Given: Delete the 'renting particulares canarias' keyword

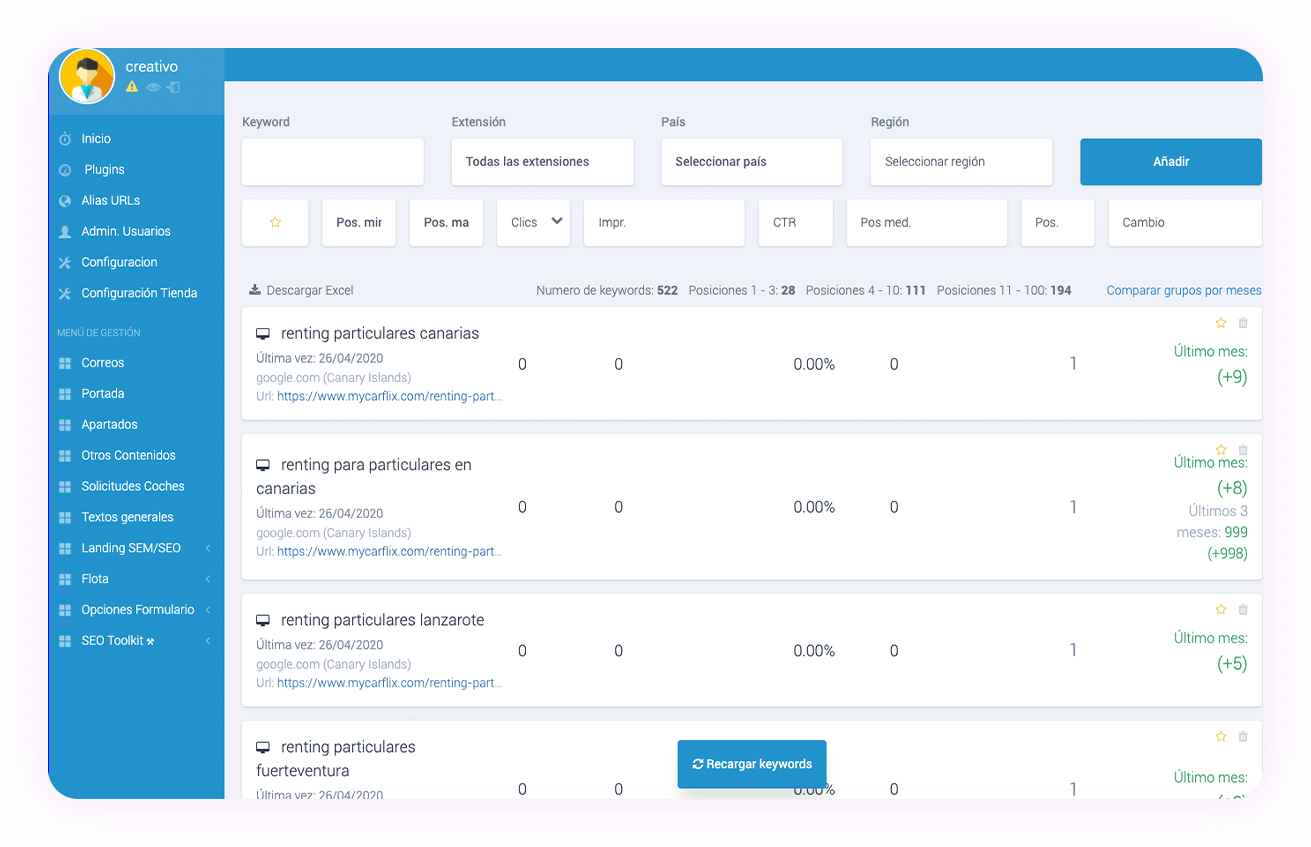Looking at the screenshot, I should click(1243, 323).
